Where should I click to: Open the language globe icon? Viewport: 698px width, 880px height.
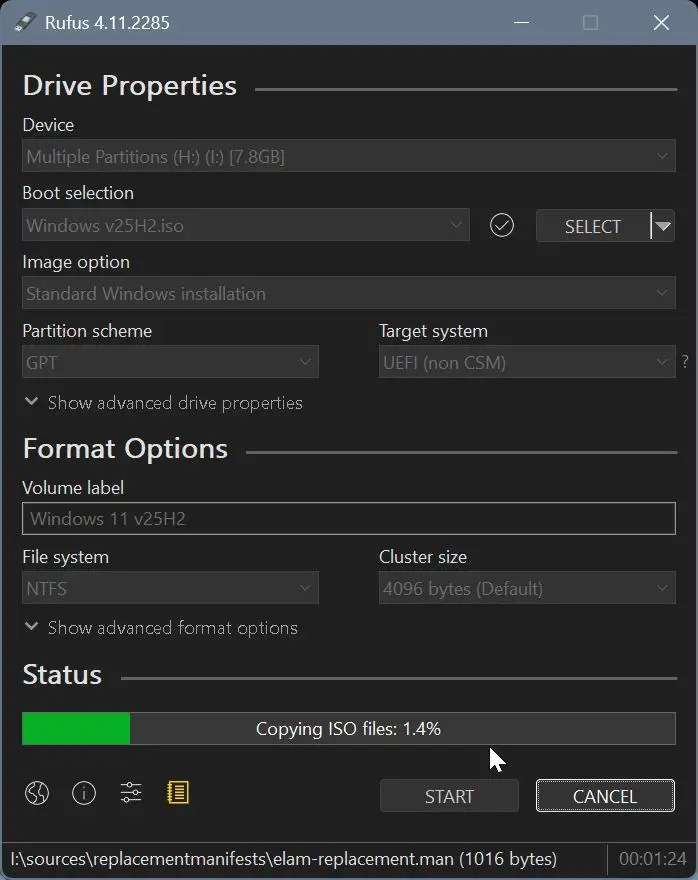(37, 794)
